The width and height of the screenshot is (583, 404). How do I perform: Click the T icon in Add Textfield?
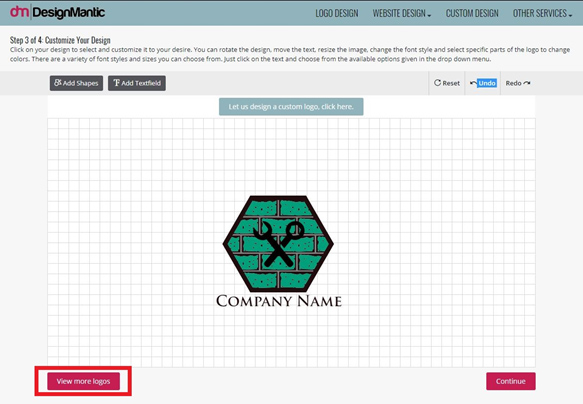click(x=116, y=83)
